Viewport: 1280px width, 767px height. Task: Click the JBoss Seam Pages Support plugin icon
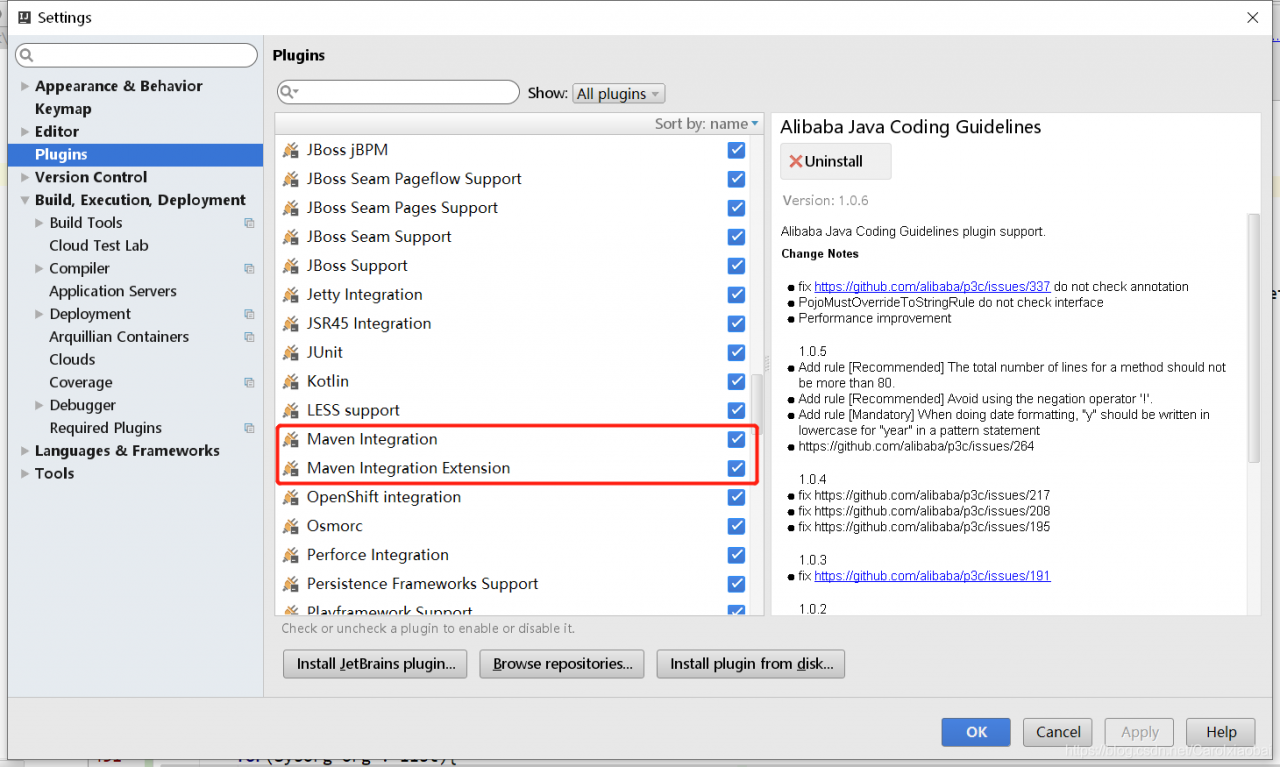pyautogui.click(x=291, y=208)
